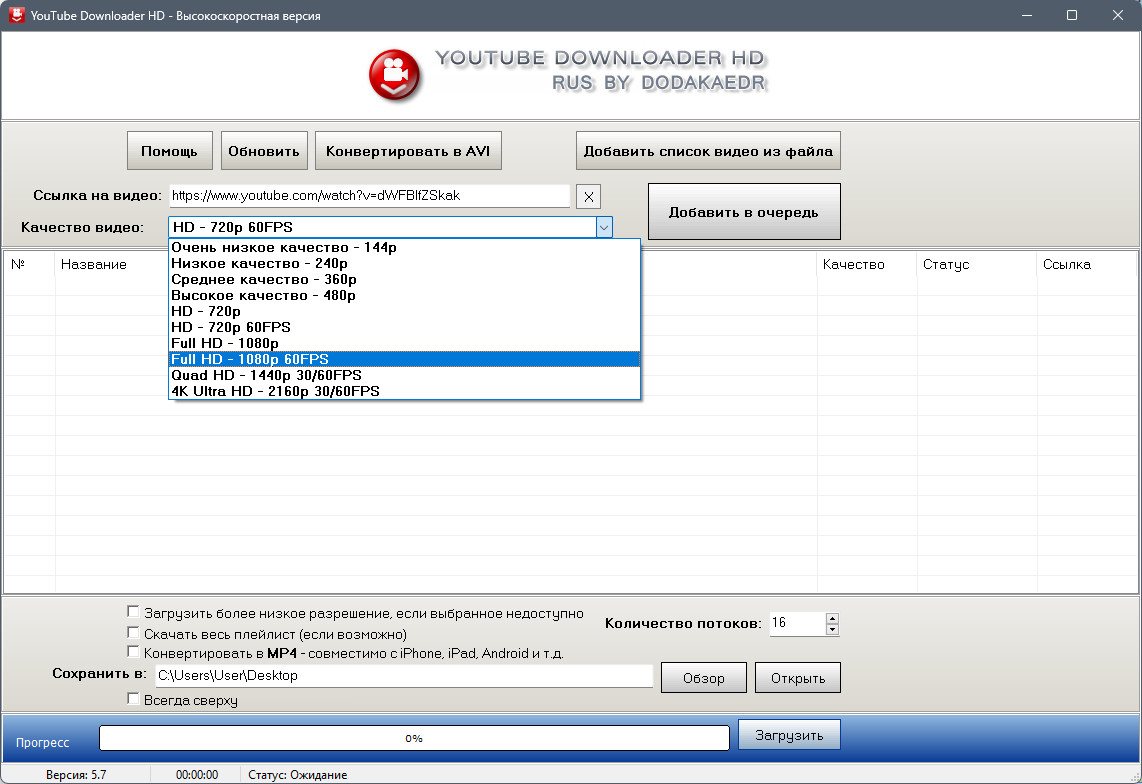Click the Ссылка на видео label
This screenshot has width=1142, height=784.
pos(98,195)
